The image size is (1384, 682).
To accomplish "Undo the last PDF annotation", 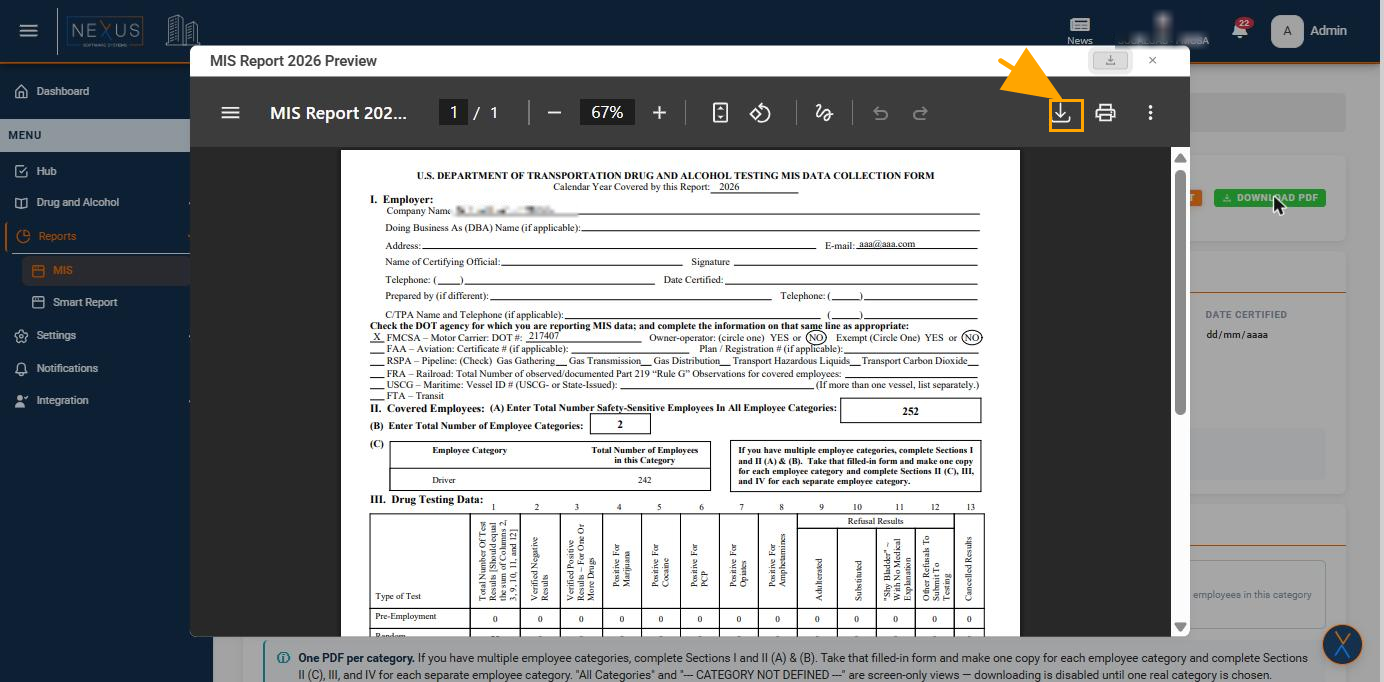I will point(880,113).
